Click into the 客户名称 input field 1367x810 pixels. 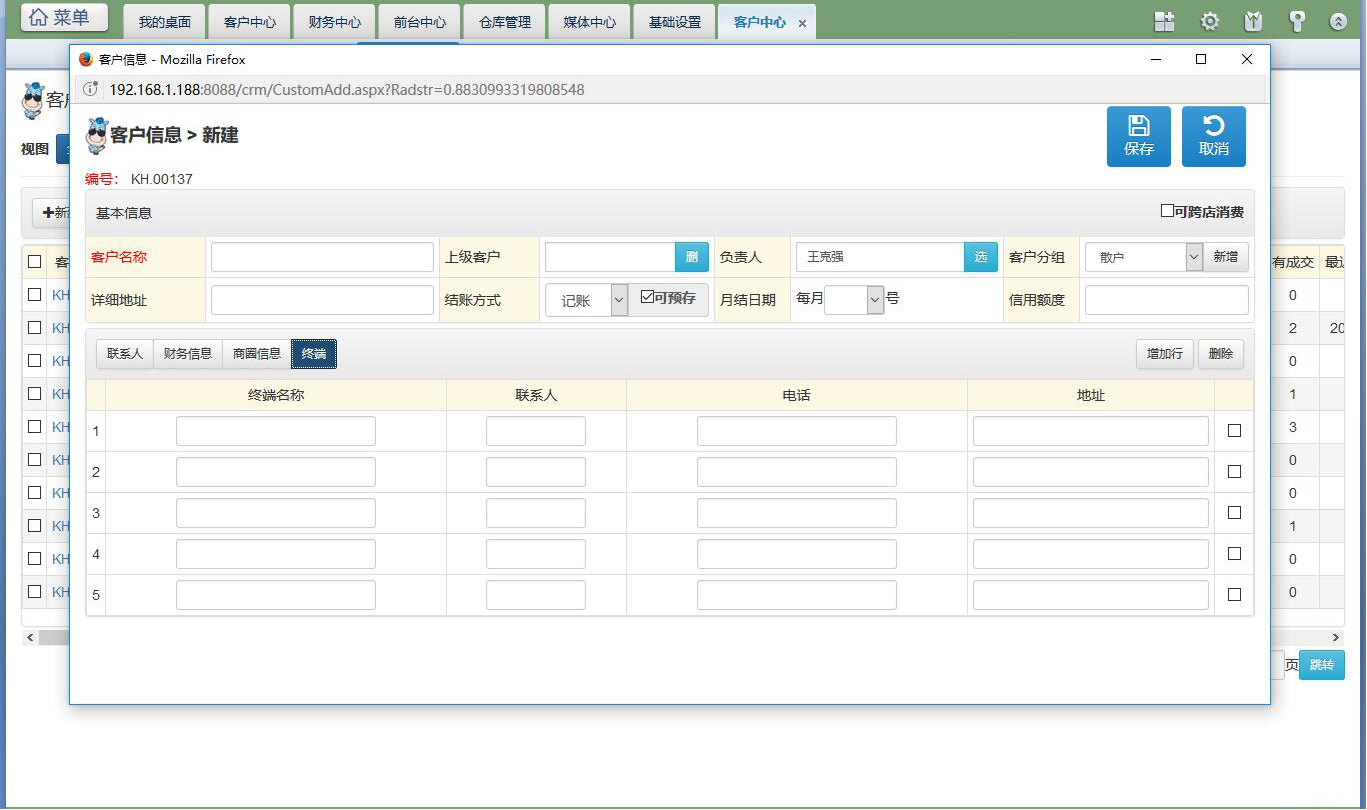coord(322,257)
